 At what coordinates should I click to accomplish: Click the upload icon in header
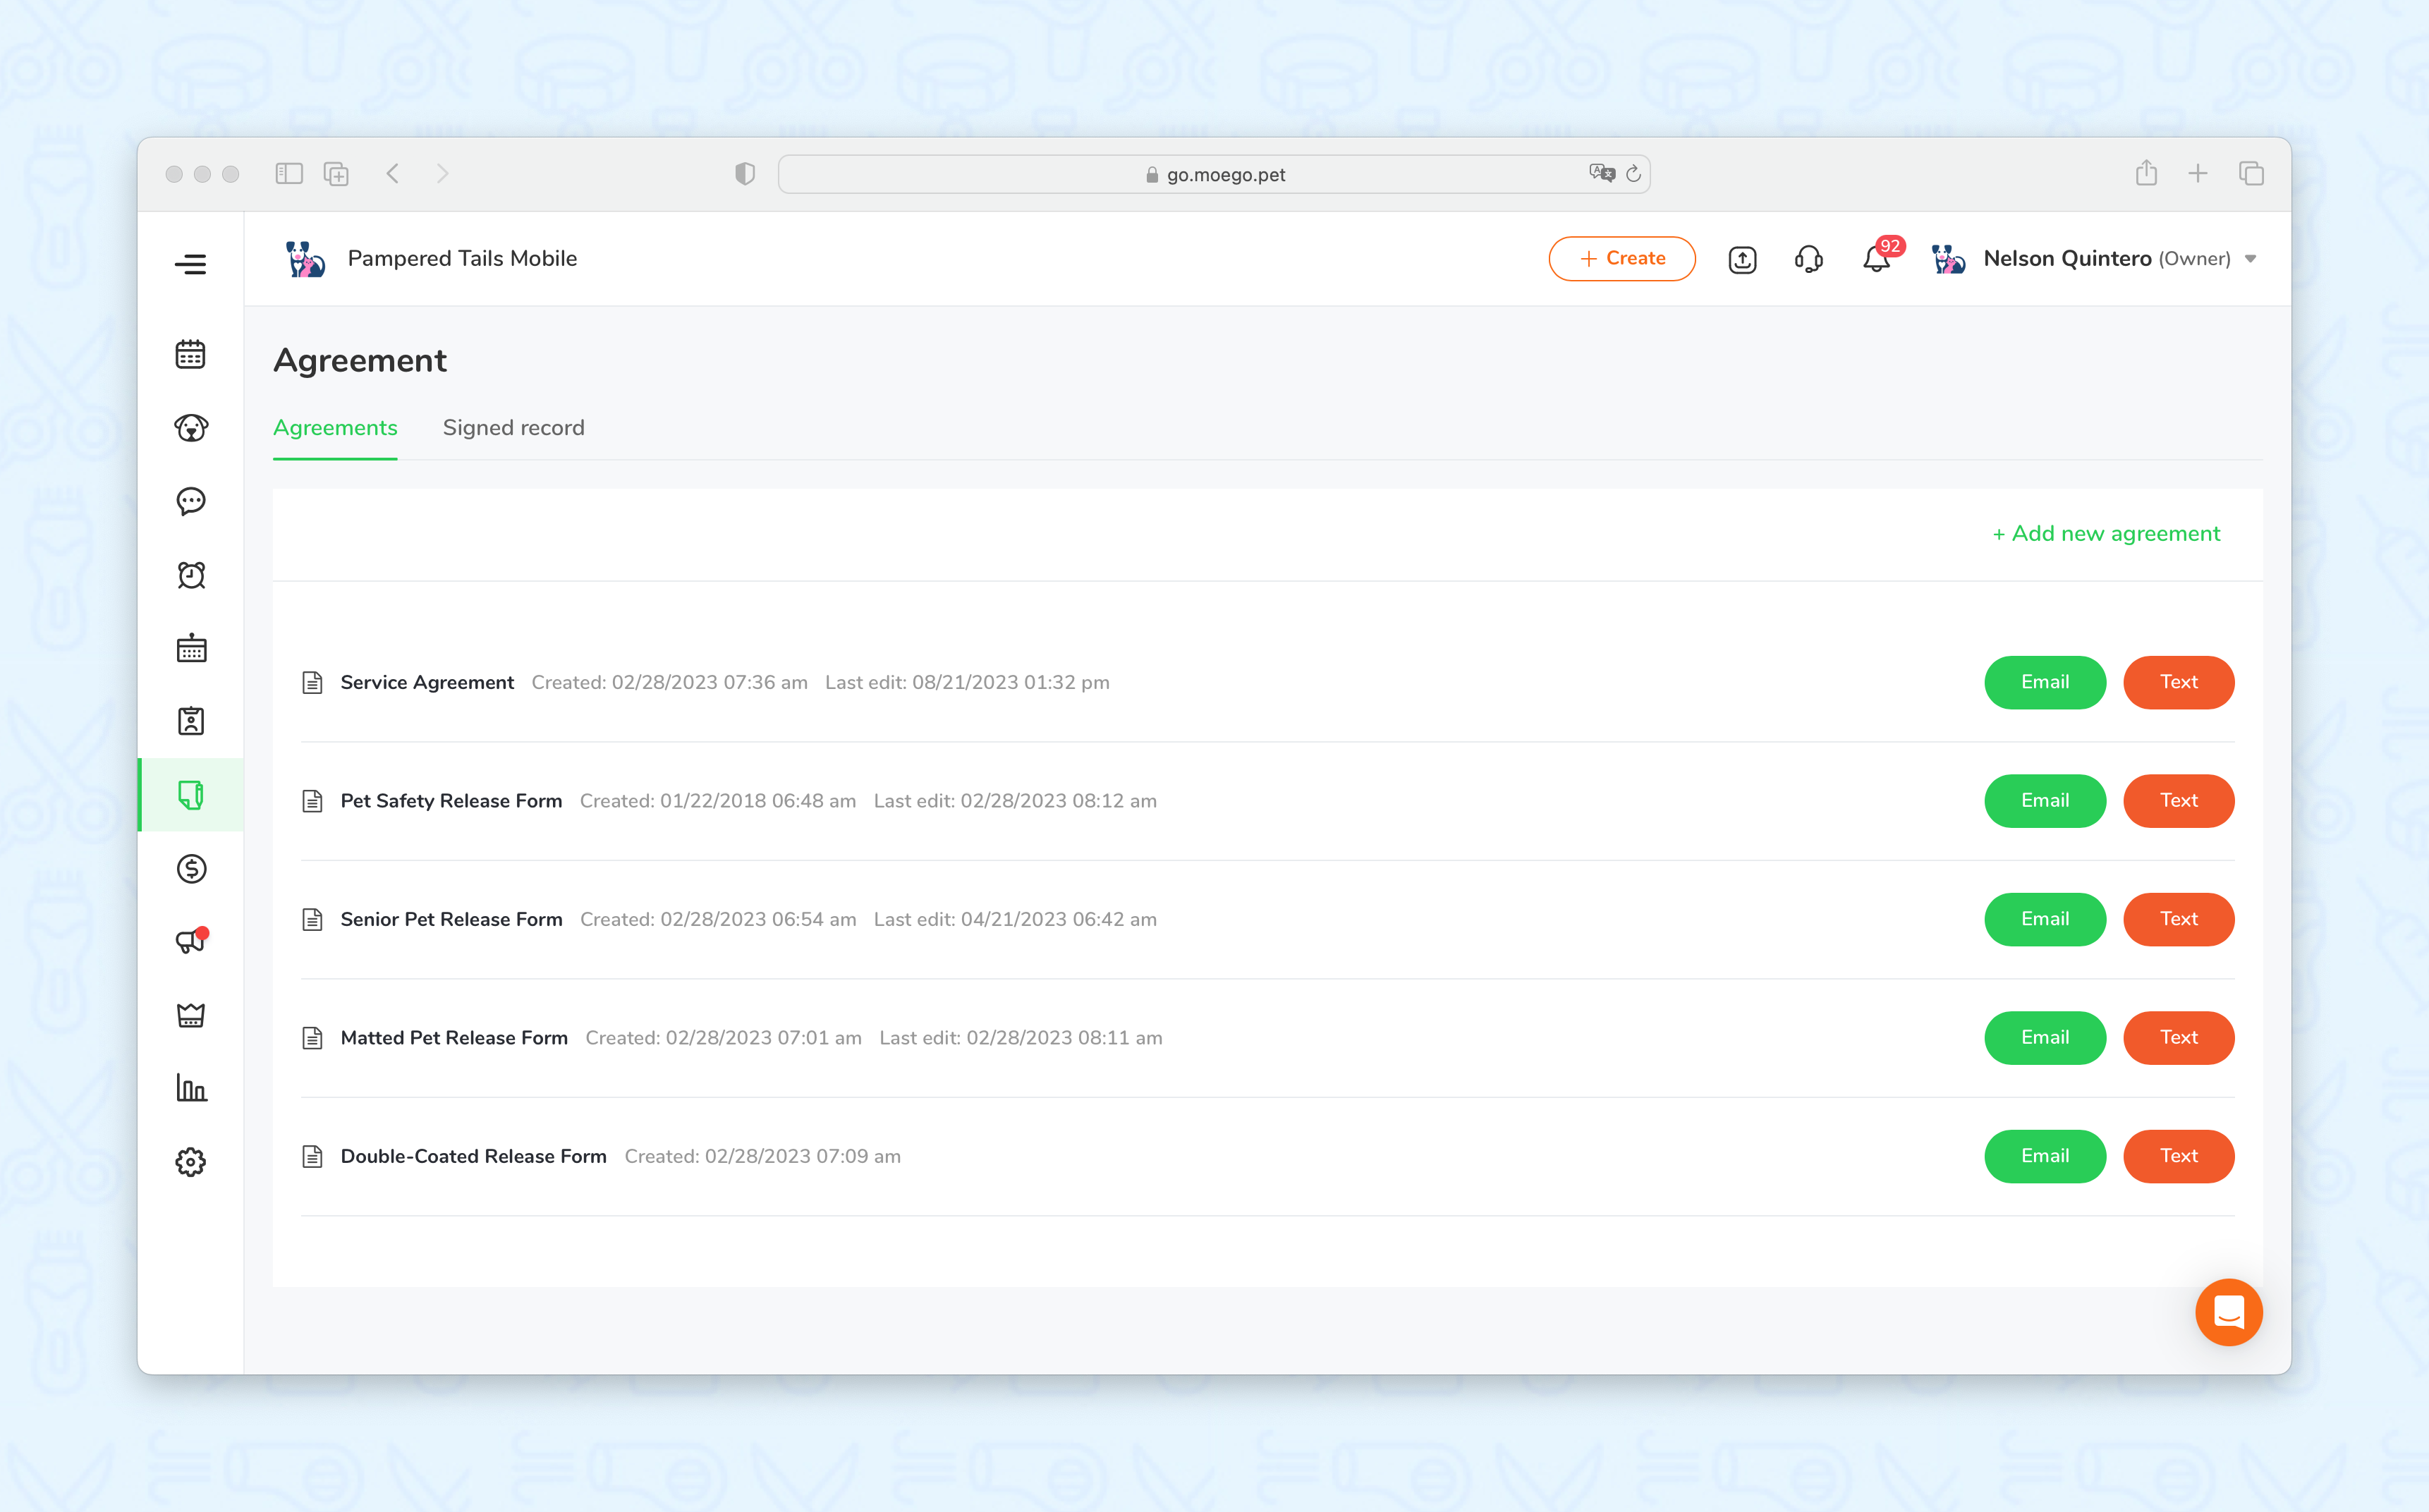click(x=1742, y=260)
